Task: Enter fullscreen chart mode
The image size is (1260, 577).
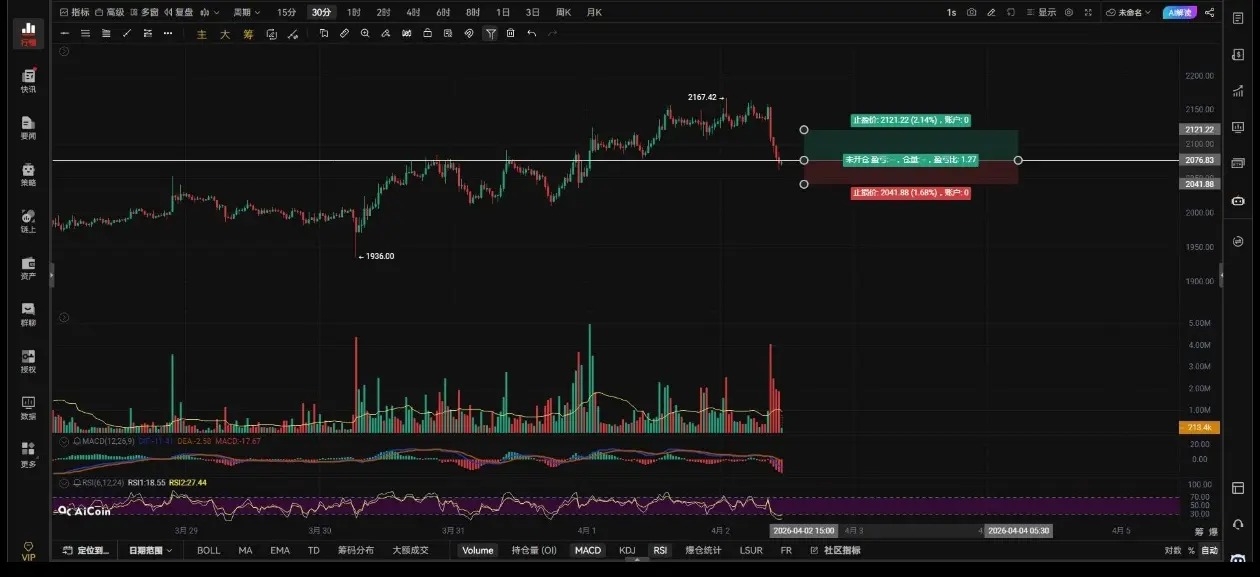Action: coord(1089,12)
